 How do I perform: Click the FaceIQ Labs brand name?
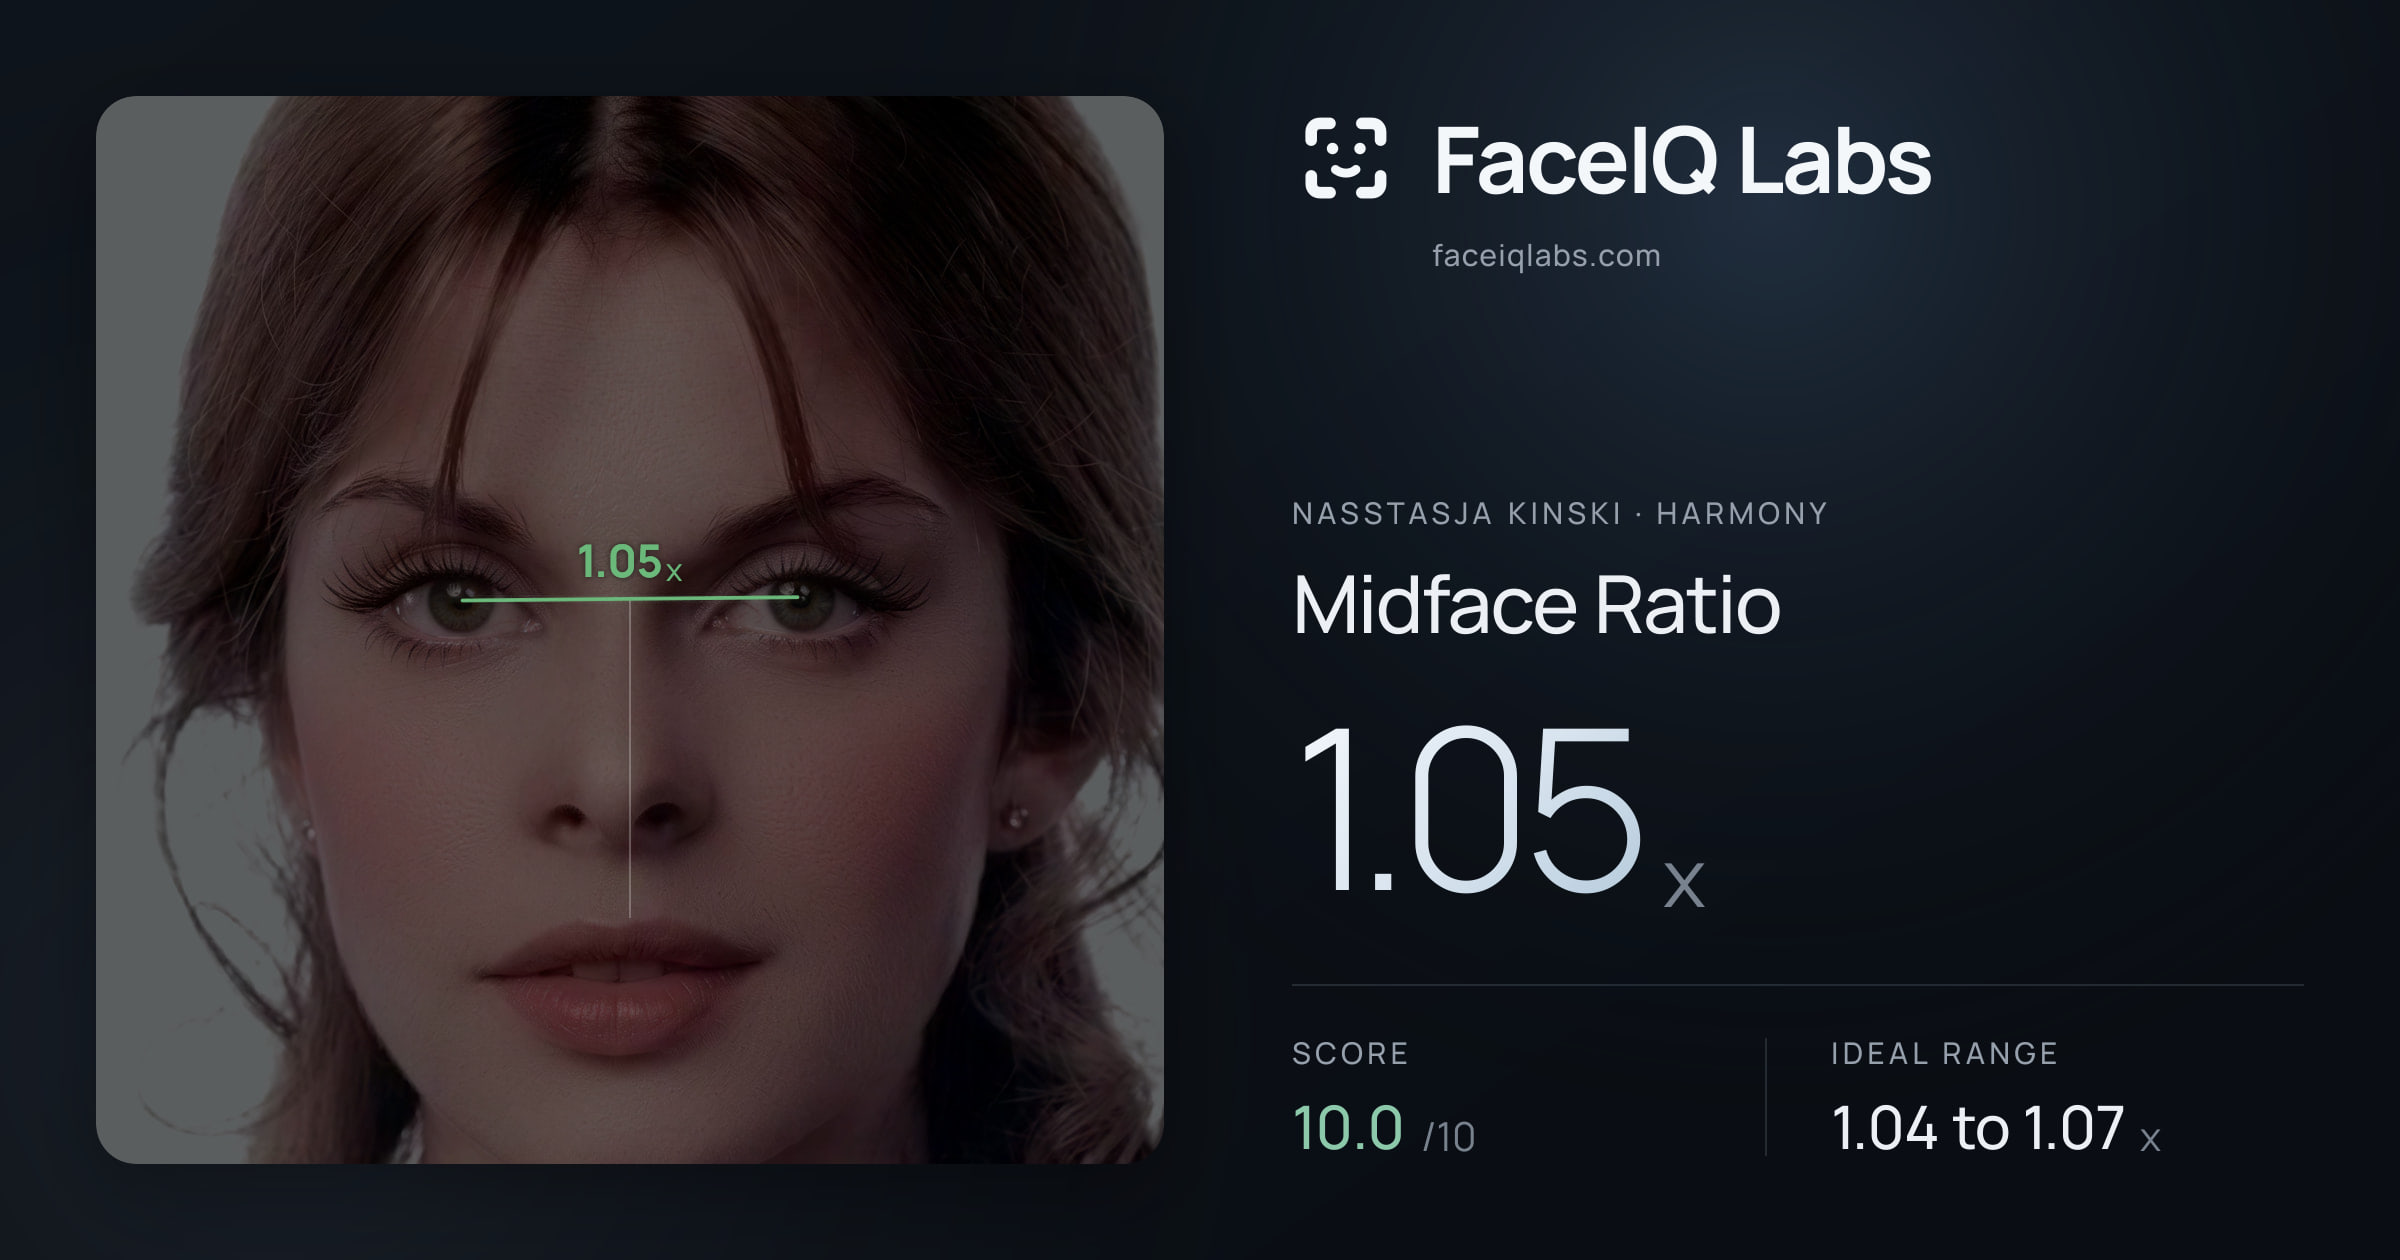(x=1682, y=160)
